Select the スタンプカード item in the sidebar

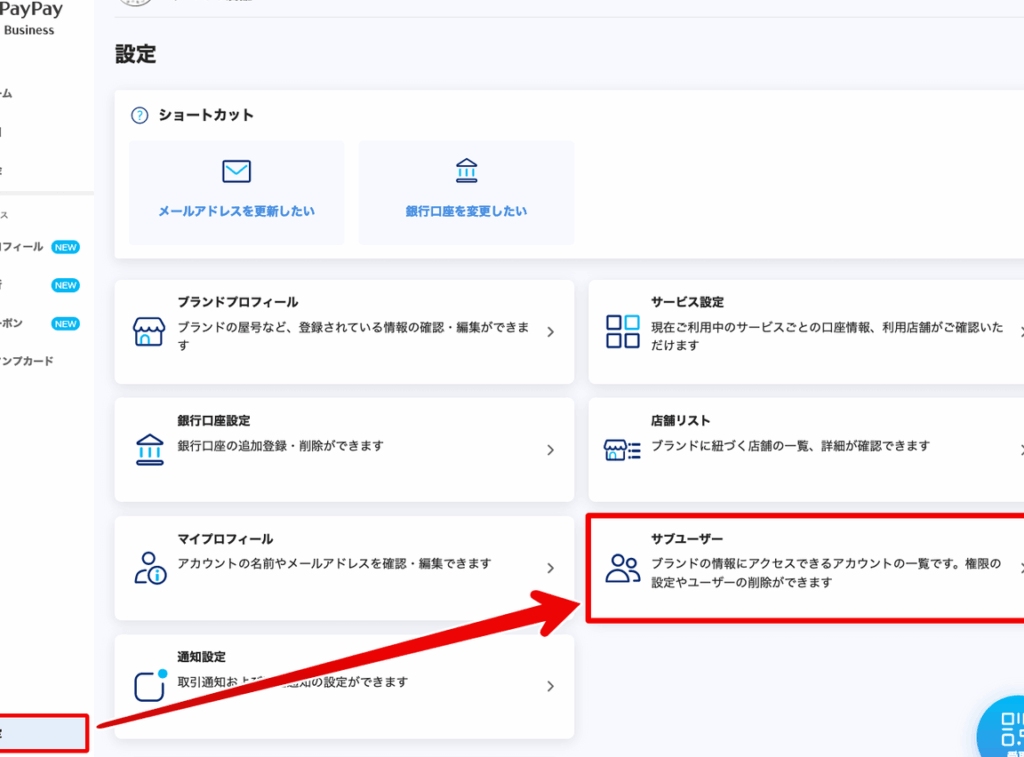[x=28, y=361]
